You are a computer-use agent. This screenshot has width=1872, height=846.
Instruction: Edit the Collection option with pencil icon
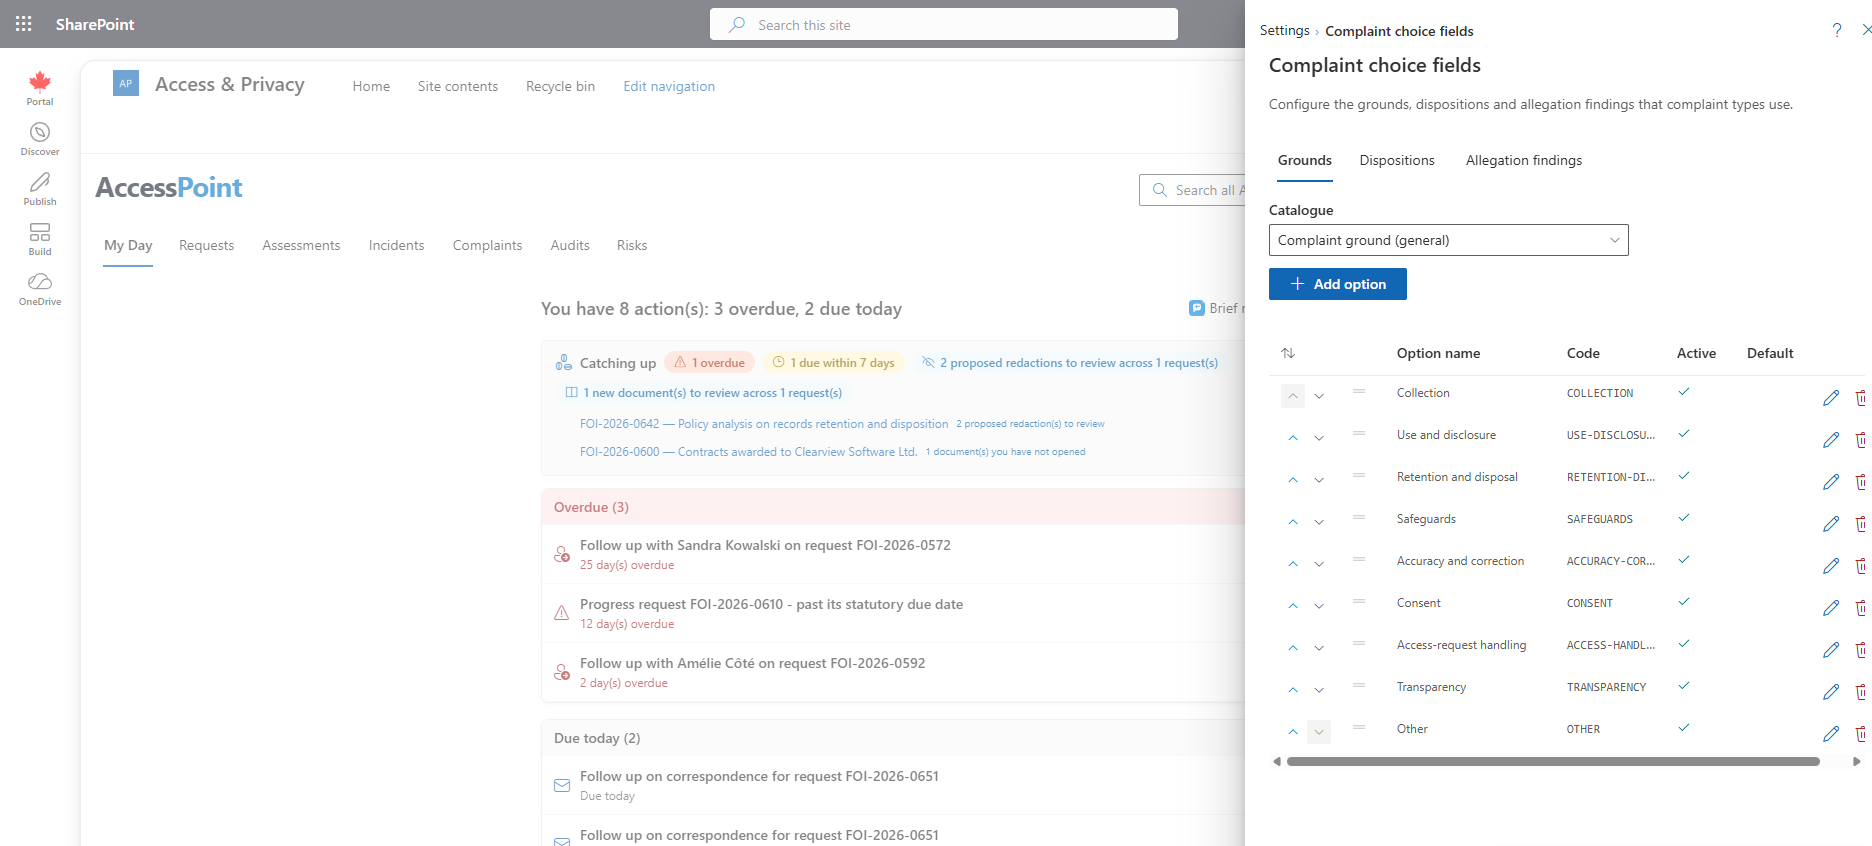pyautogui.click(x=1831, y=398)
